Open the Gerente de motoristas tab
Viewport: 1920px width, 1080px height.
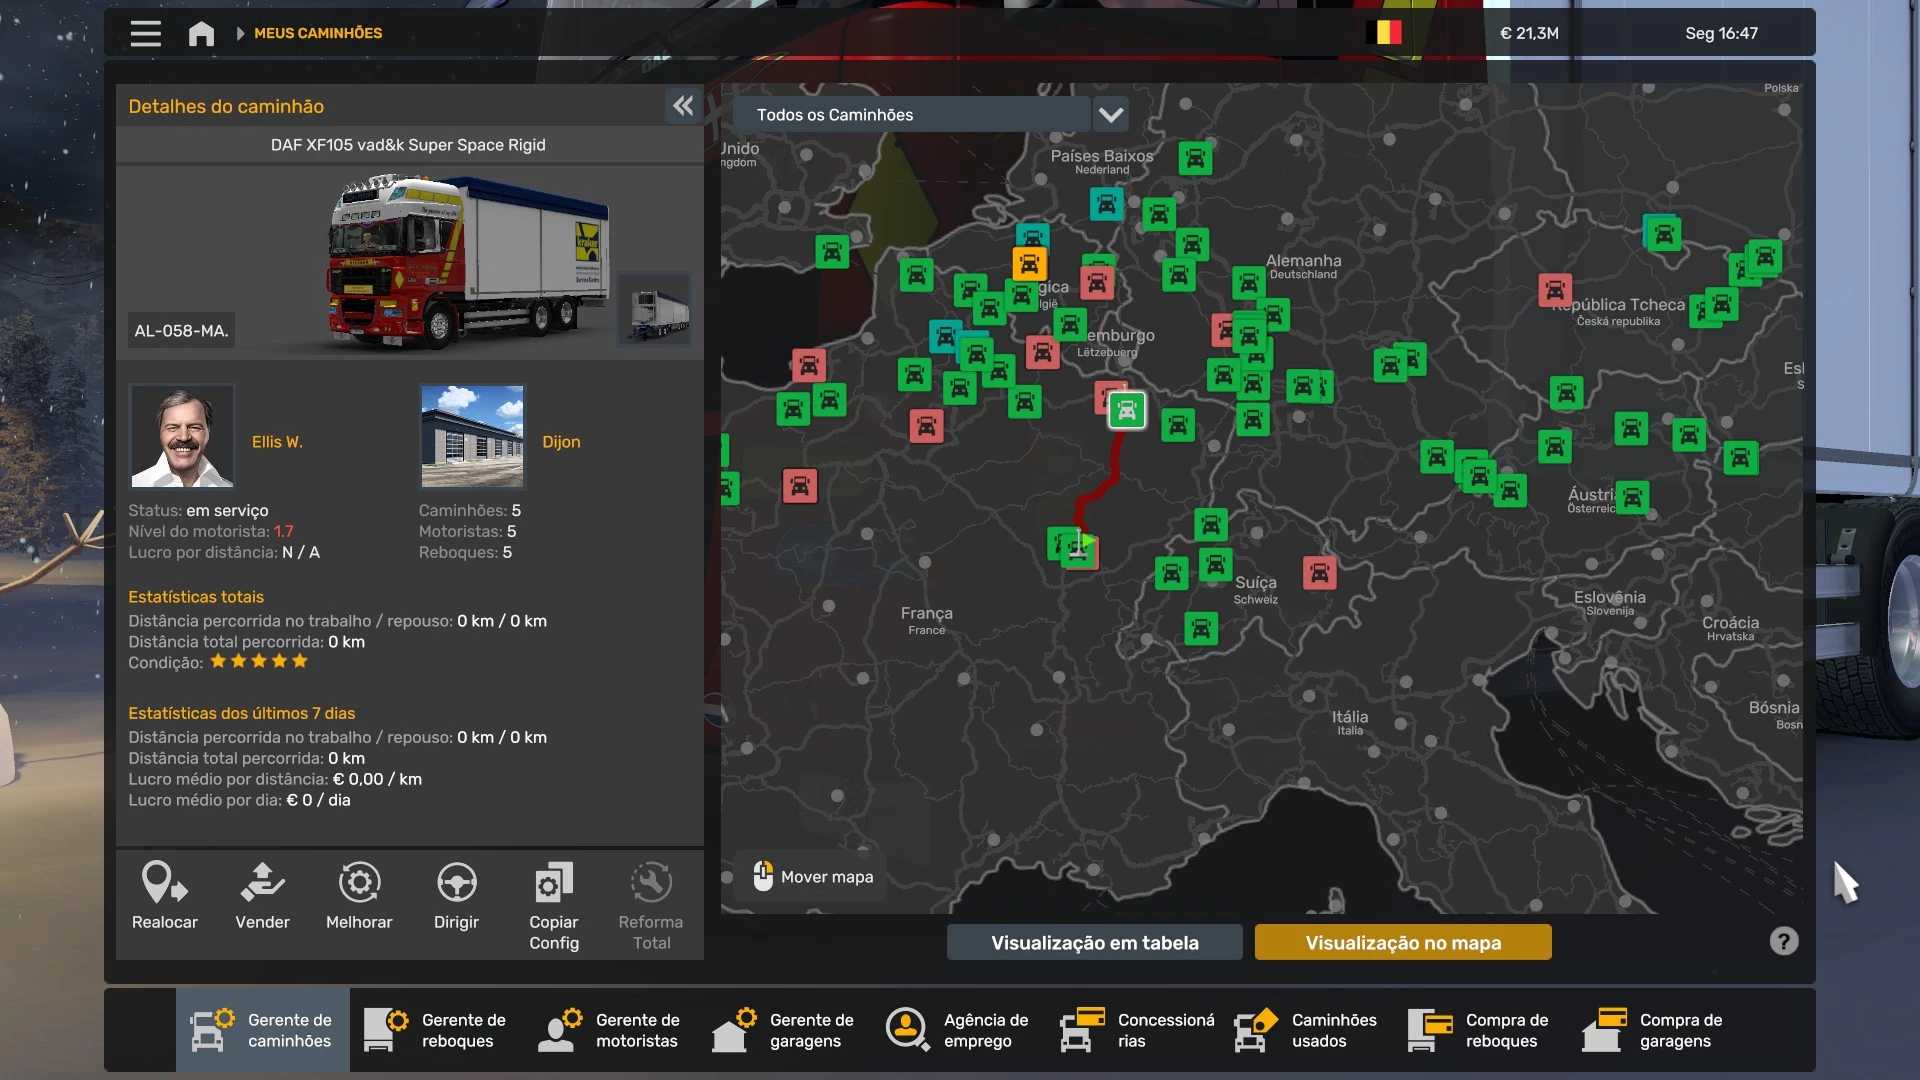pyautogui.click(x=611, y=1030)
